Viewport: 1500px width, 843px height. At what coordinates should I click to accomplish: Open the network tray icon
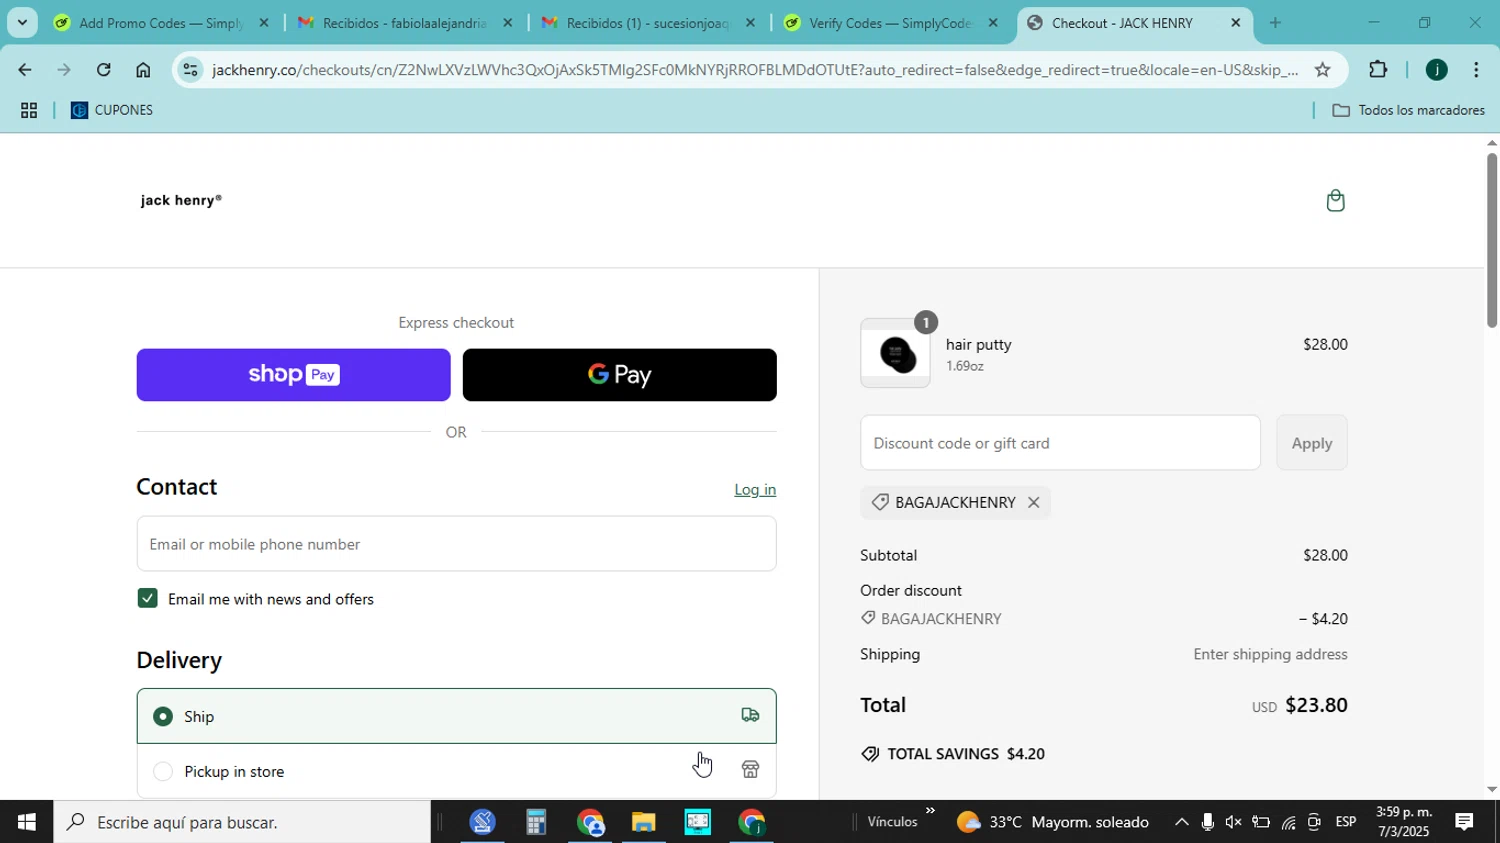click(x=1288, y=823)
